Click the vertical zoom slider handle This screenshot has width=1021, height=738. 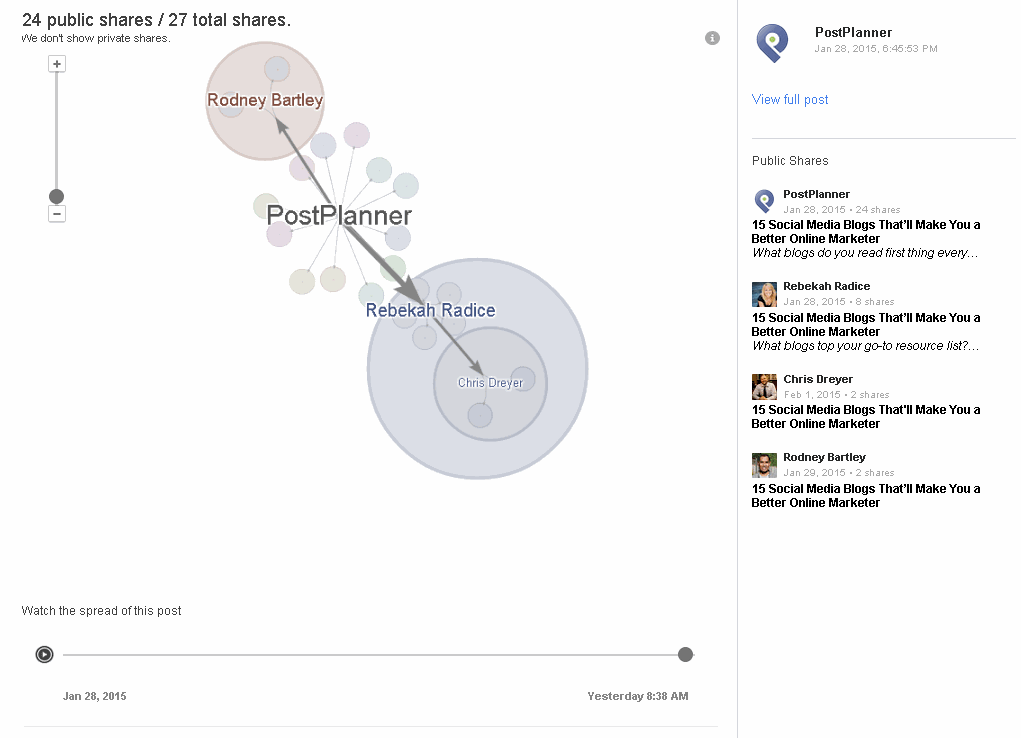point(57,196)
